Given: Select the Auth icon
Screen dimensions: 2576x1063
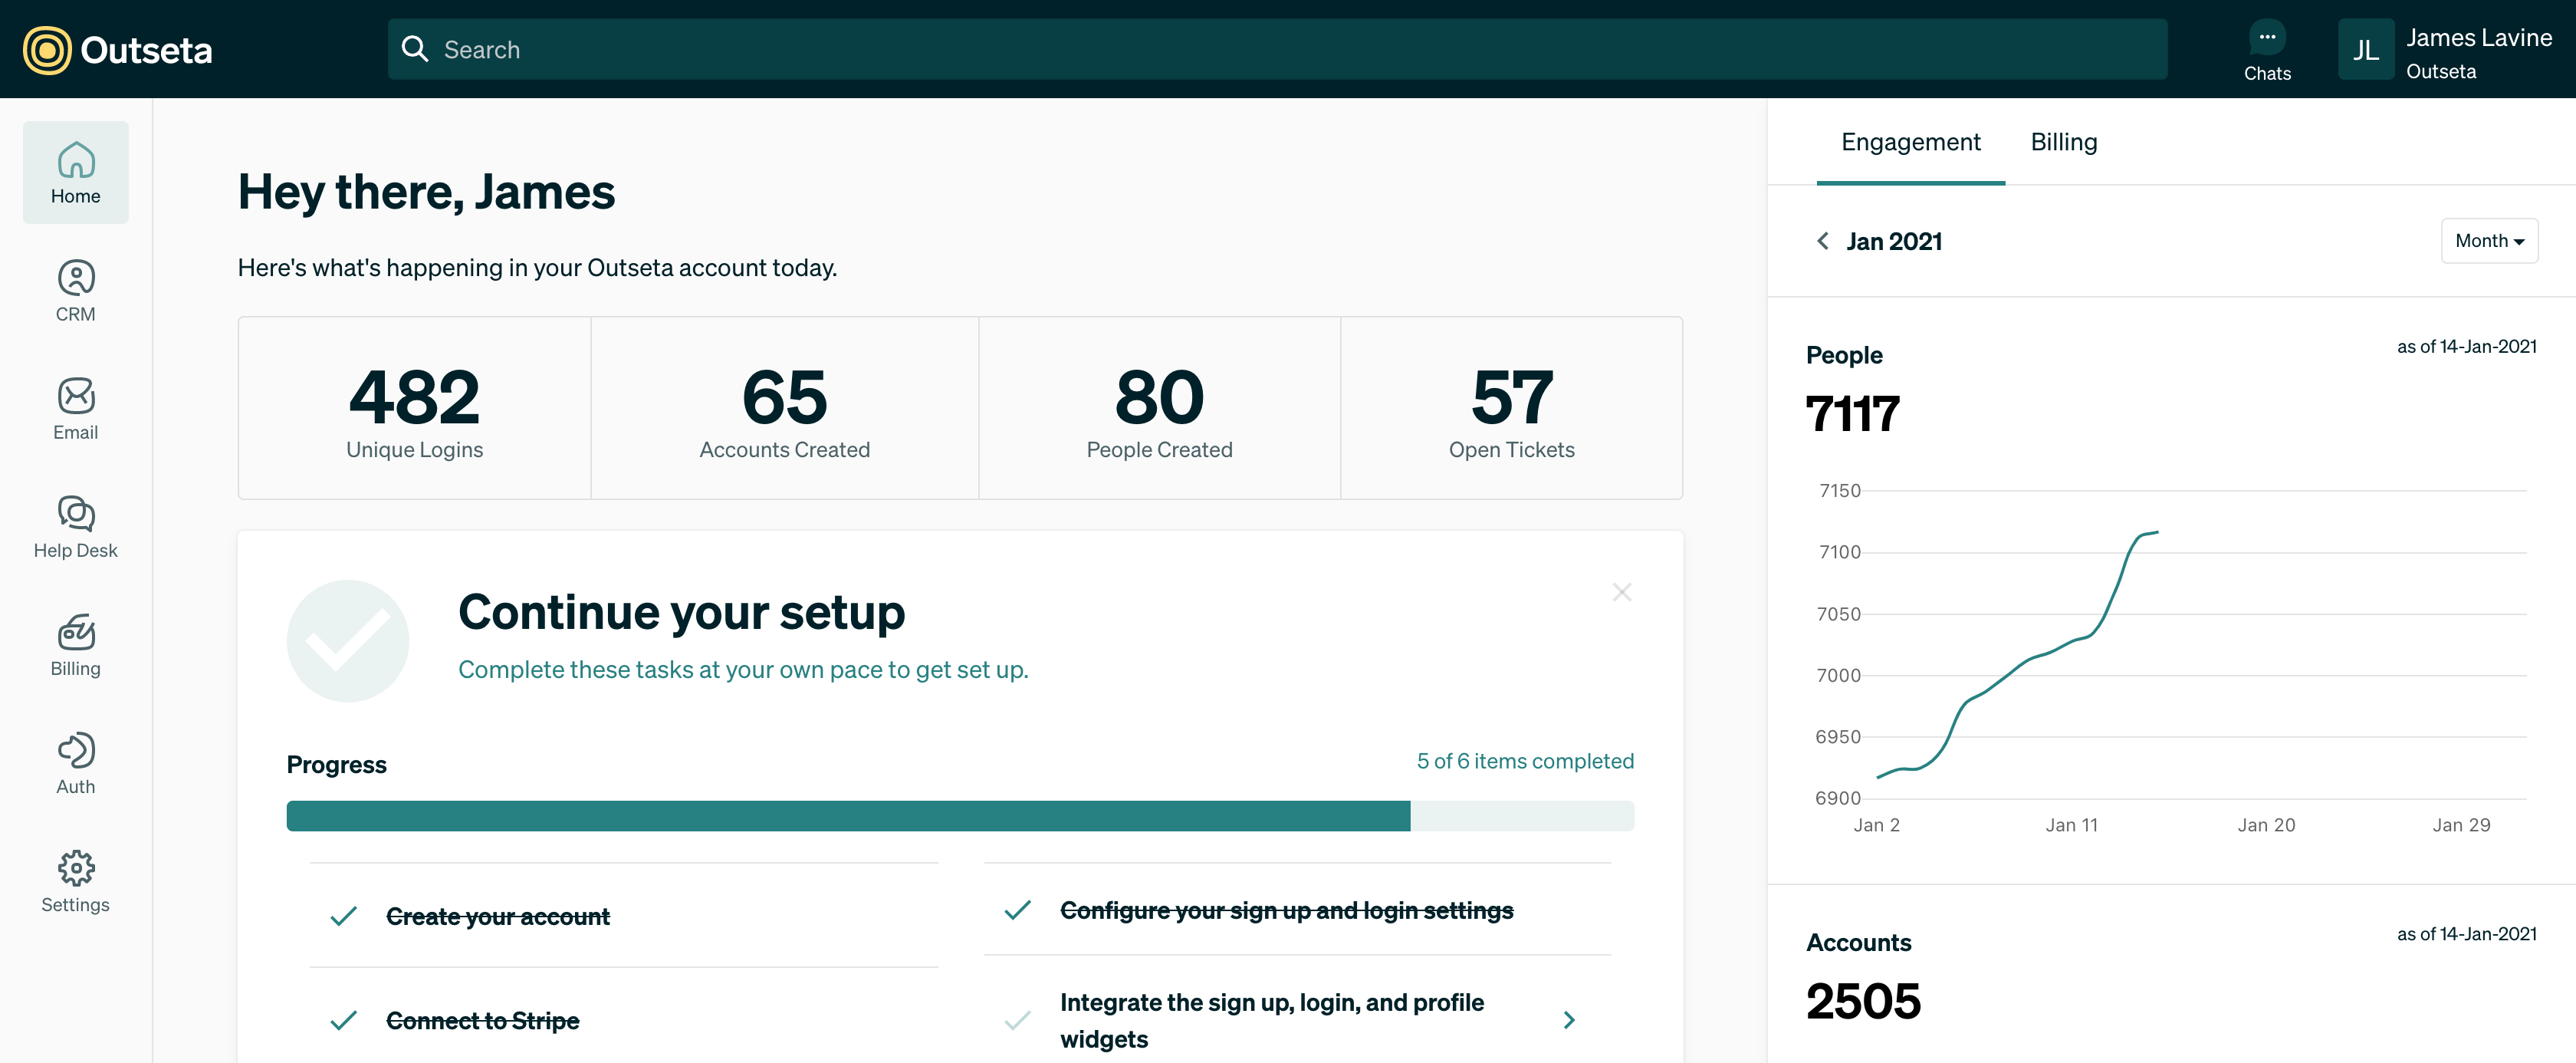Looking at the screenshot, I should click(x=75, y=762).
